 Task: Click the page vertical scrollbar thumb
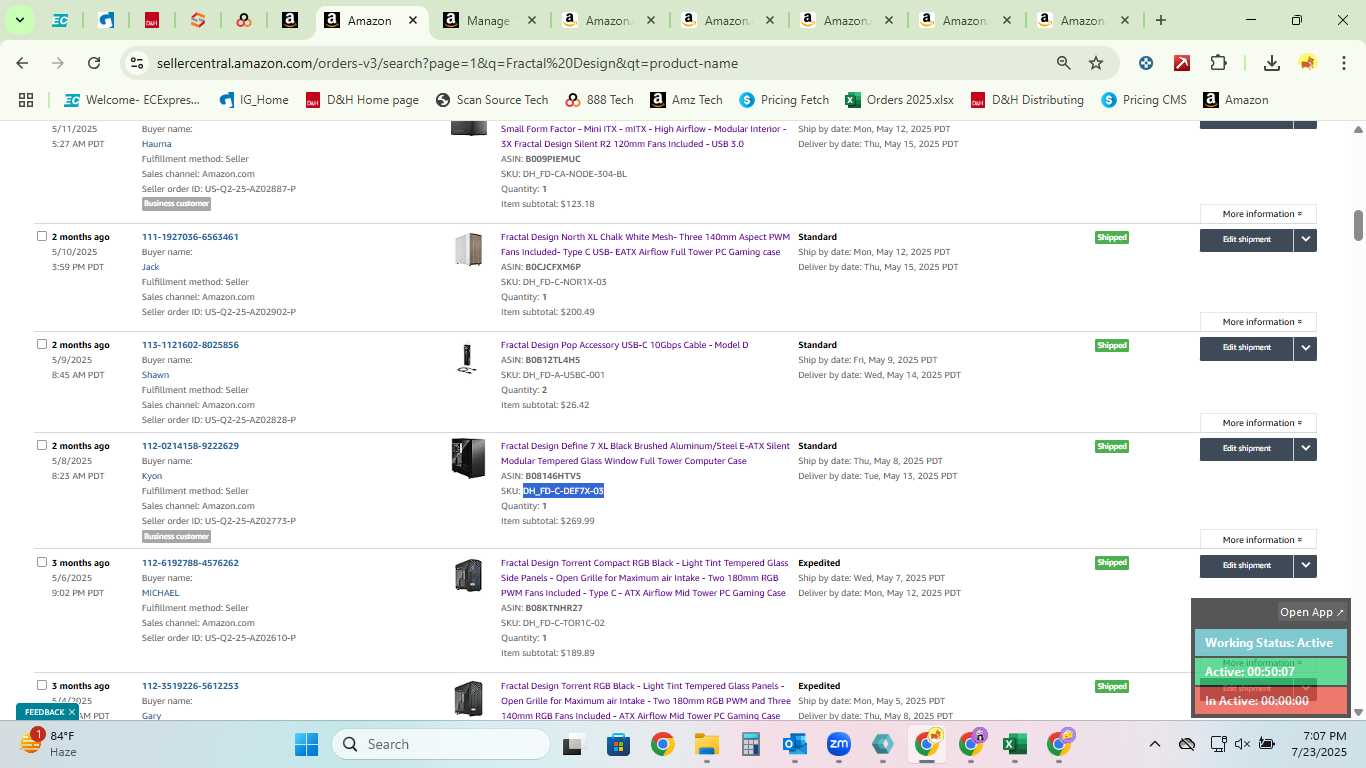click(1358, 225)
